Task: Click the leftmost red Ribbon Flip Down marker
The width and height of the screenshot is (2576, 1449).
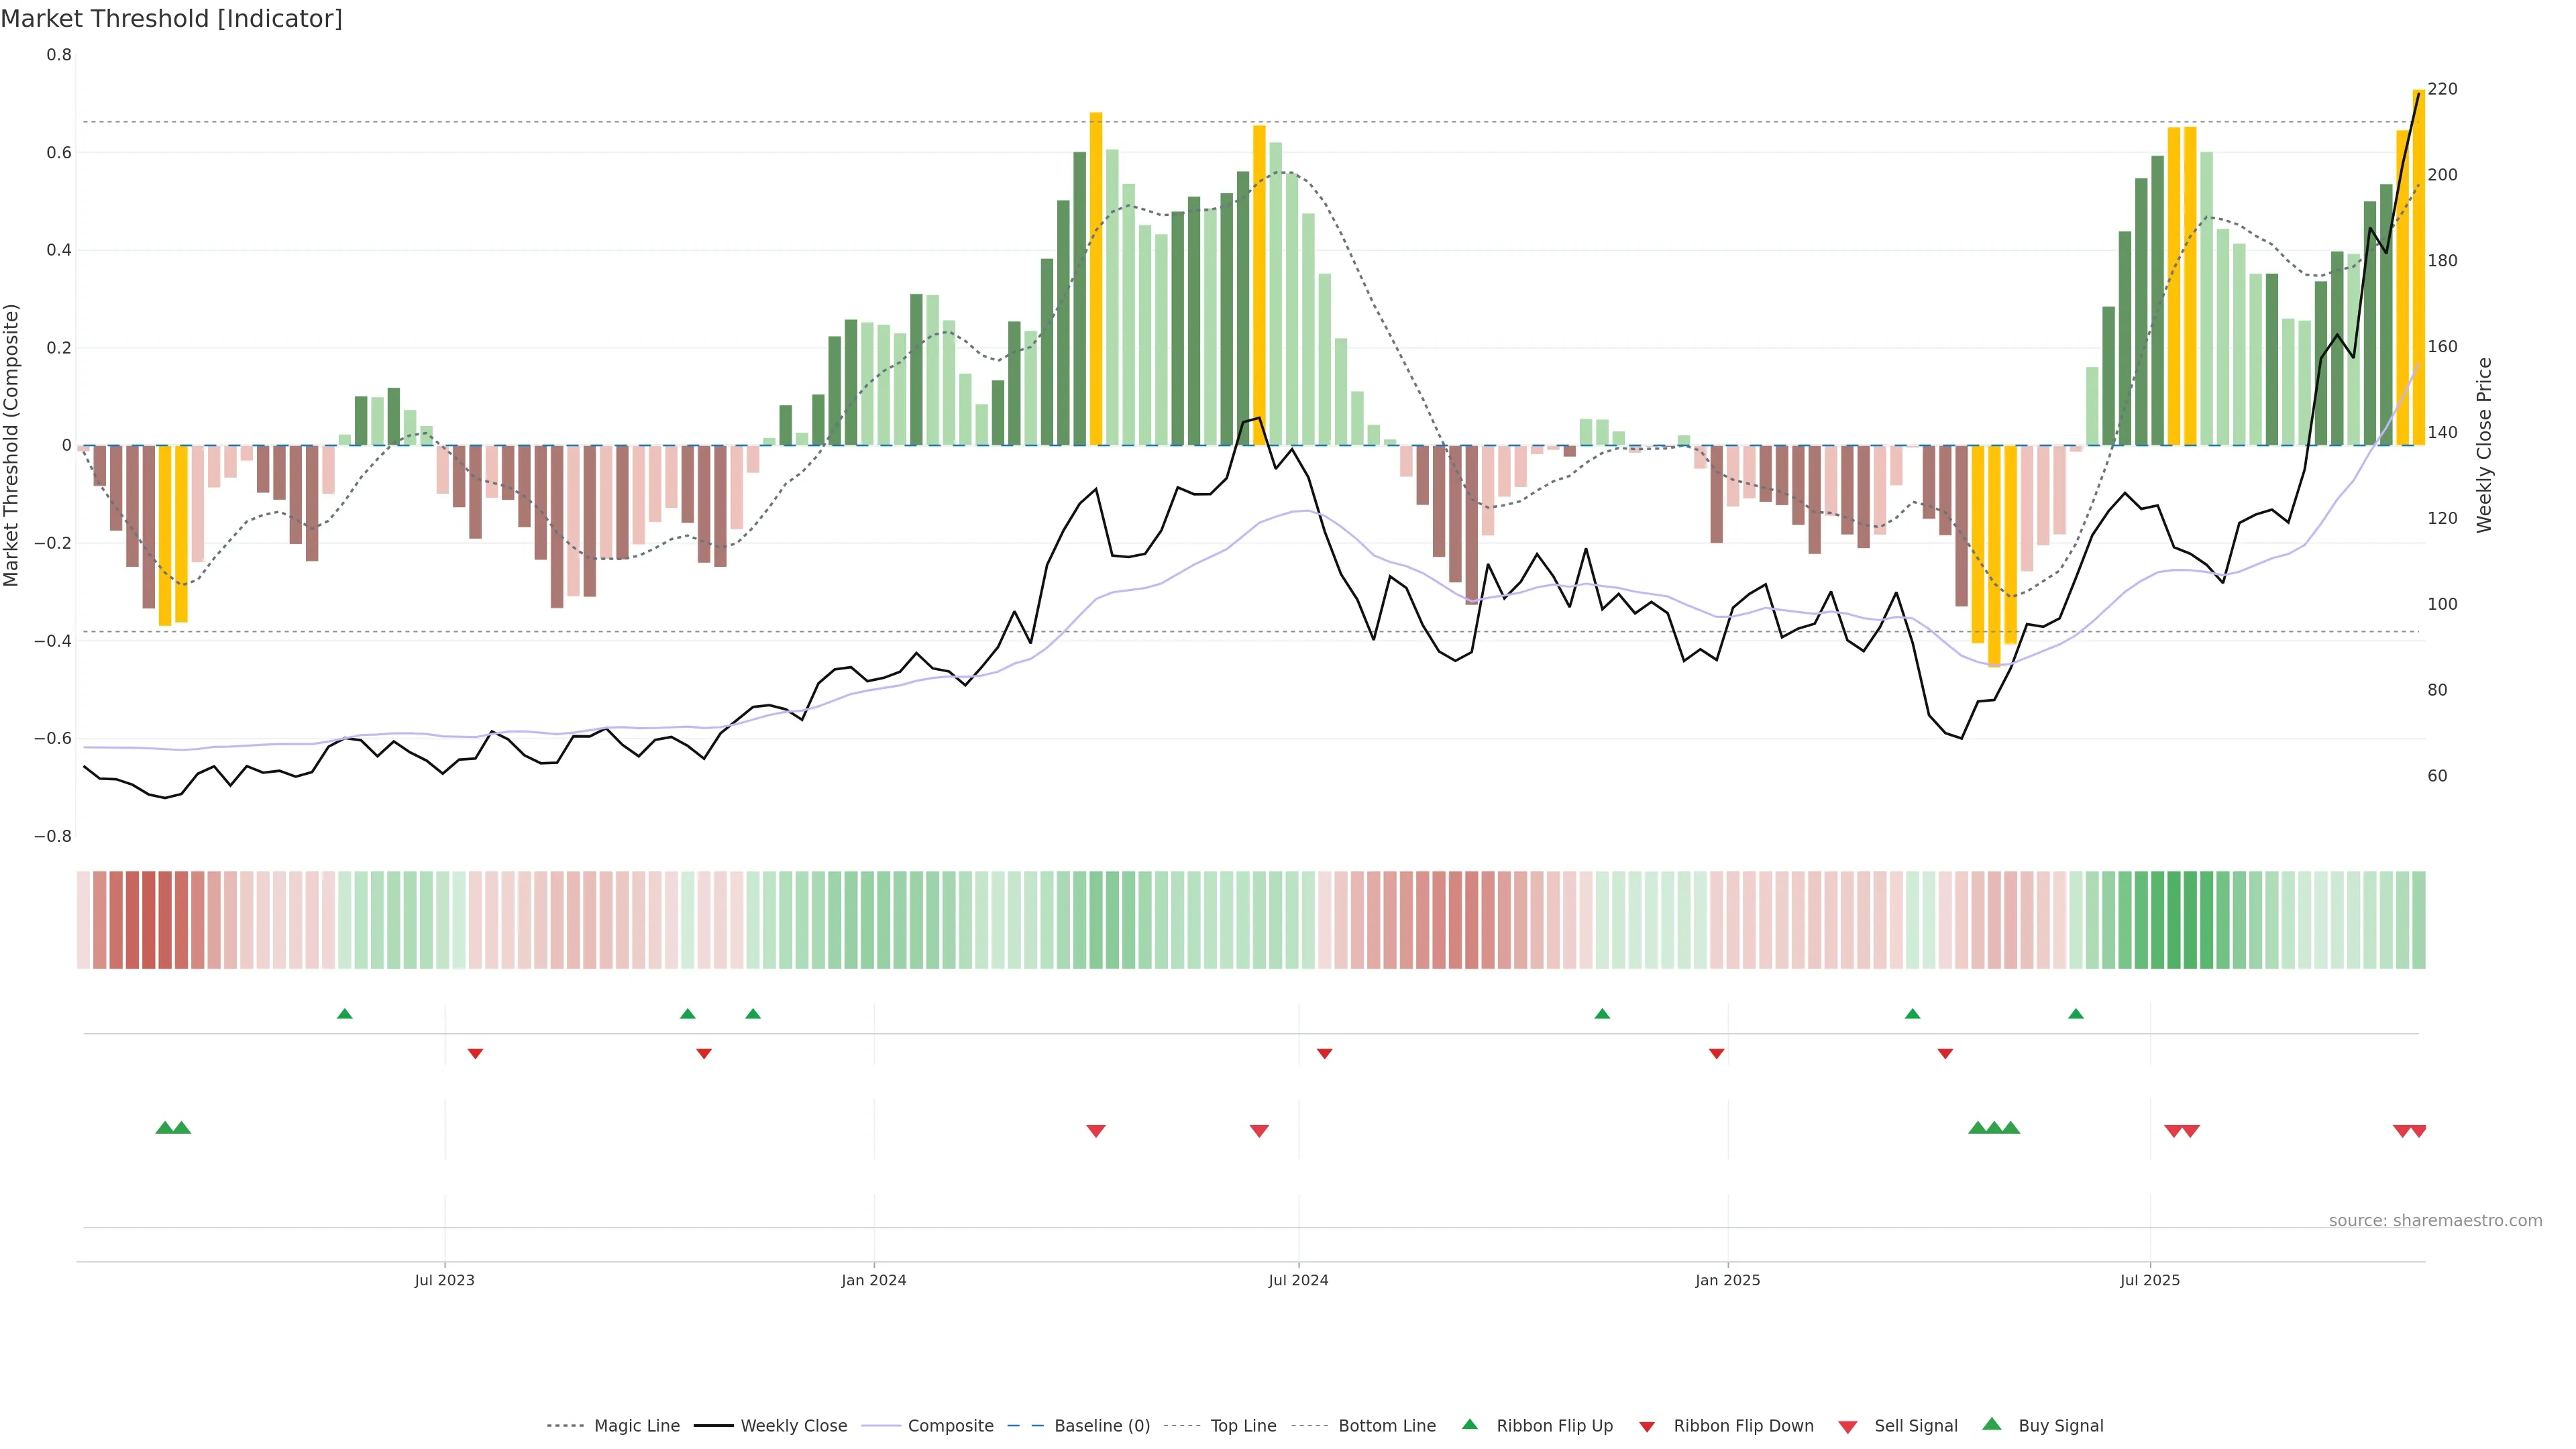Action: (x=475, y=1054)
